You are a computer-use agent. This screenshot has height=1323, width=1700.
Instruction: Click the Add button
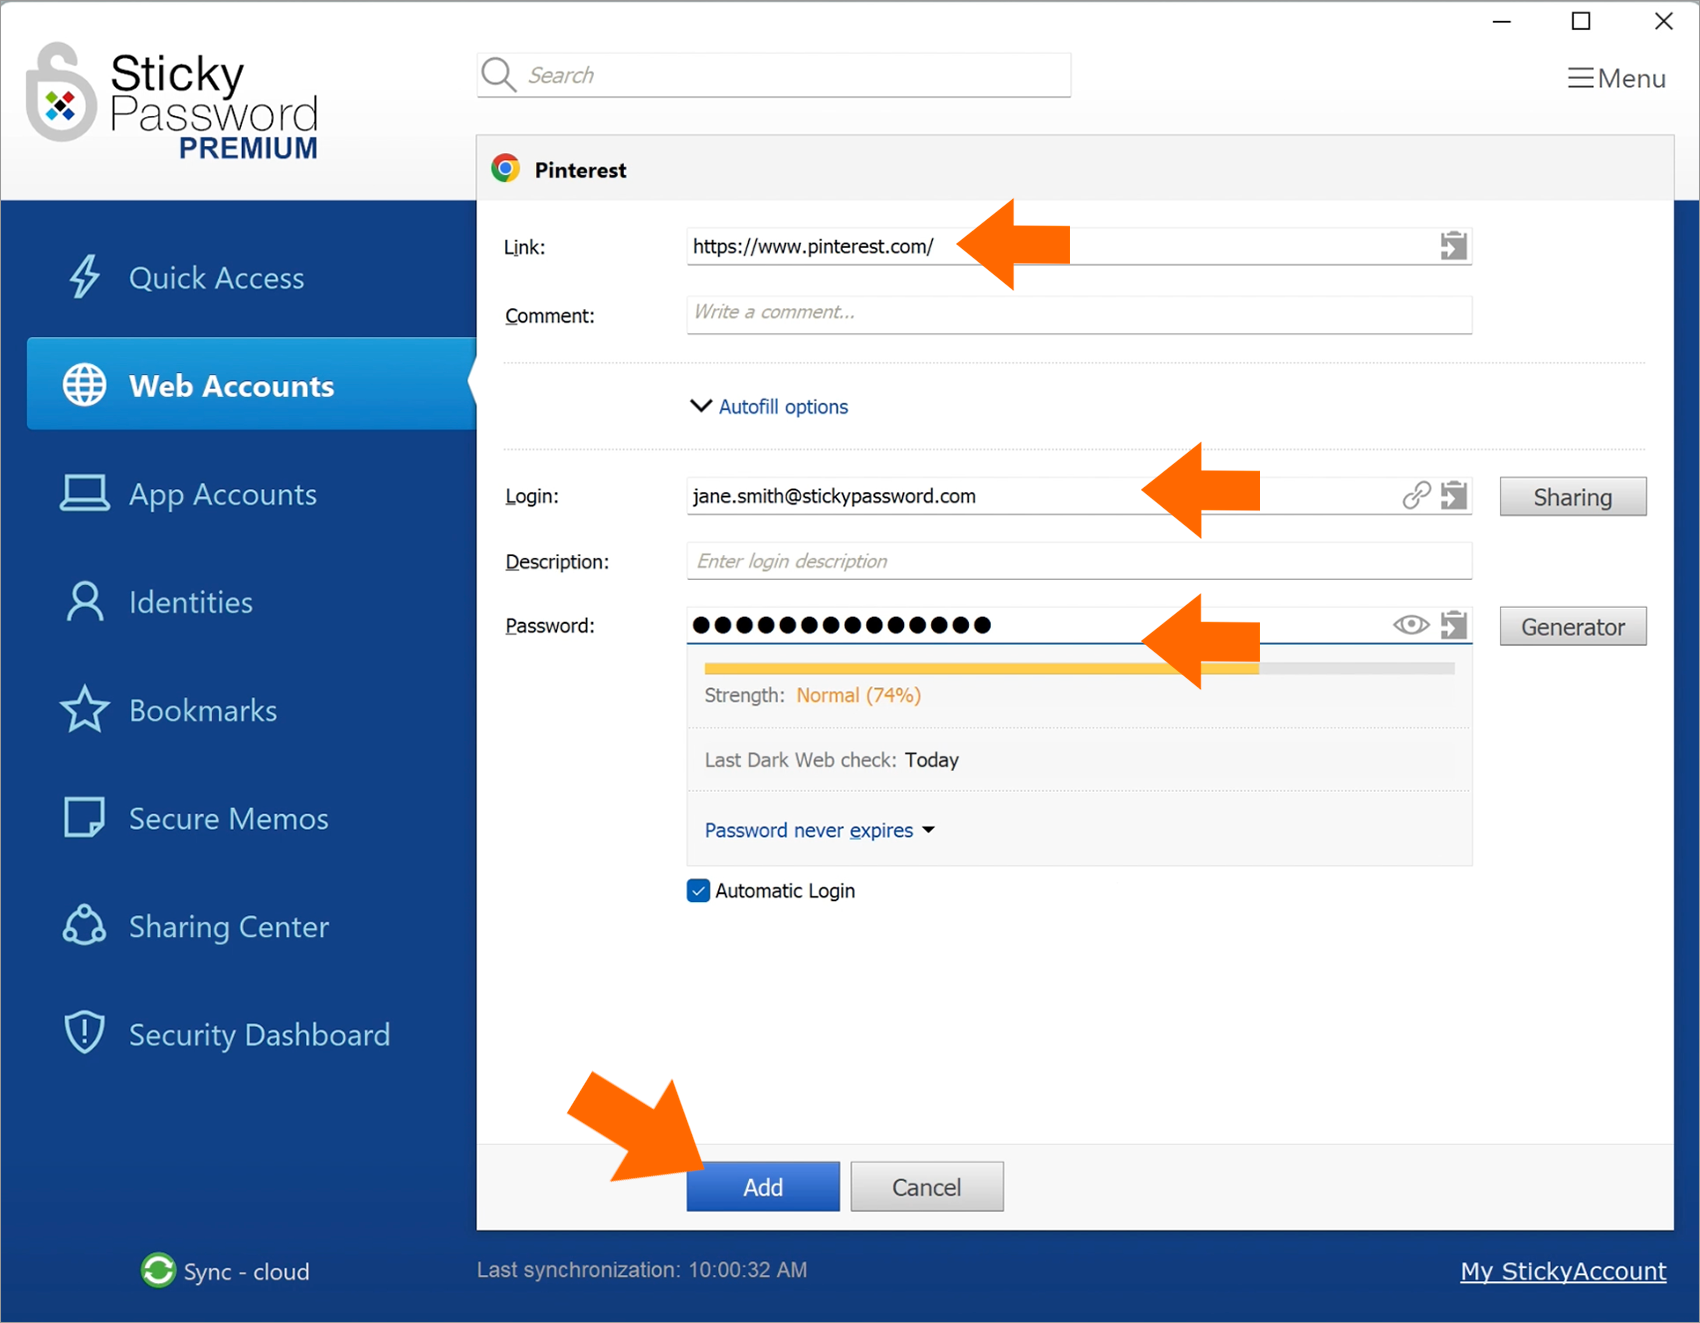(763, 1186)
